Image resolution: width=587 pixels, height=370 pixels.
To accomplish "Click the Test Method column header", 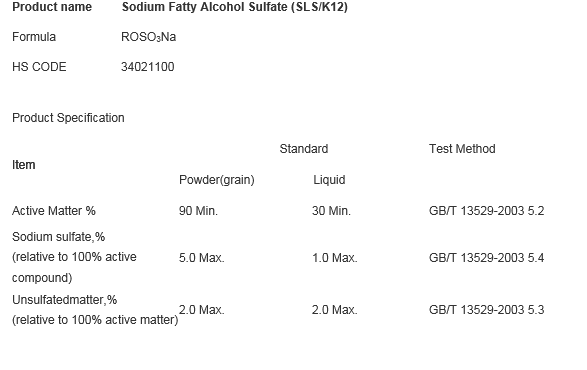I will (462, 149).
